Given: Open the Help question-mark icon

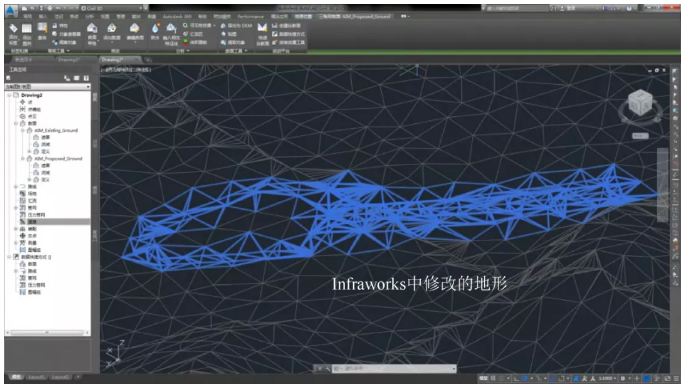Looking at the screenshot, I should tap(630, 8).
